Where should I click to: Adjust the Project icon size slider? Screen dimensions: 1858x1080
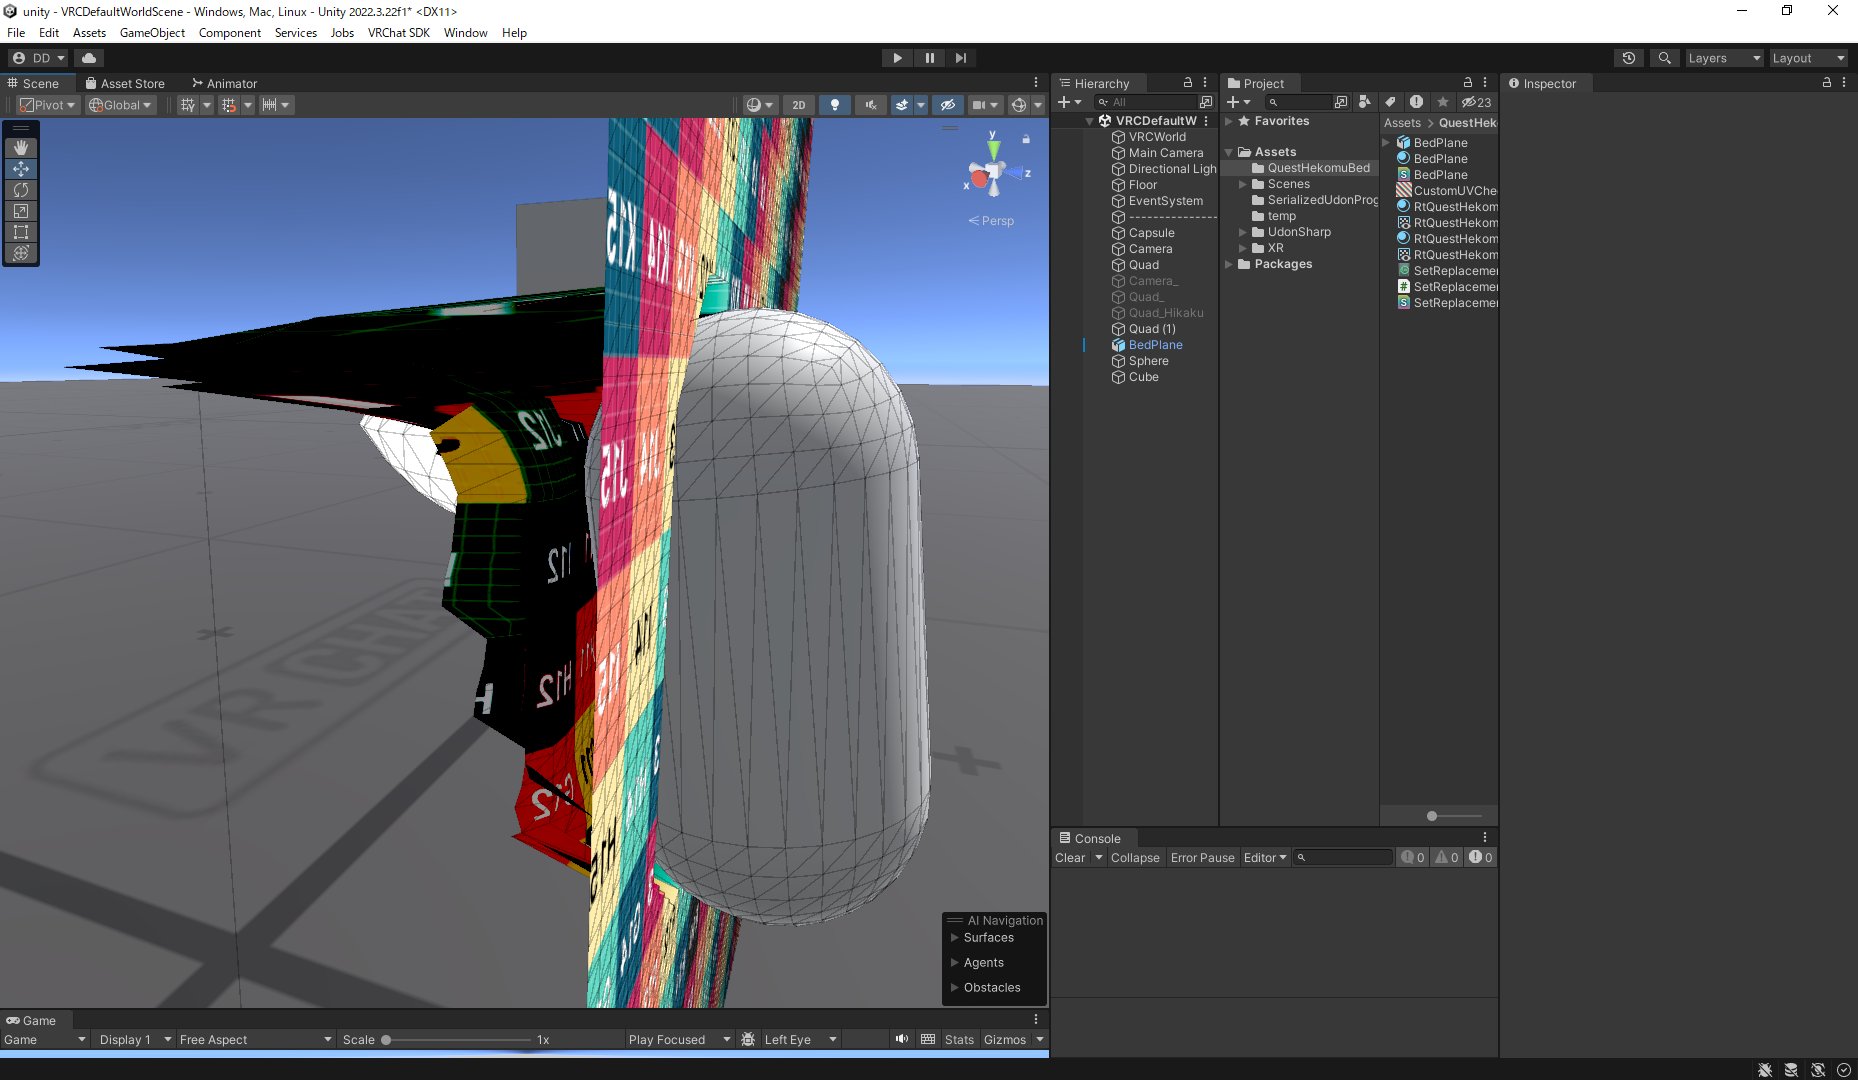point(1432,816)
